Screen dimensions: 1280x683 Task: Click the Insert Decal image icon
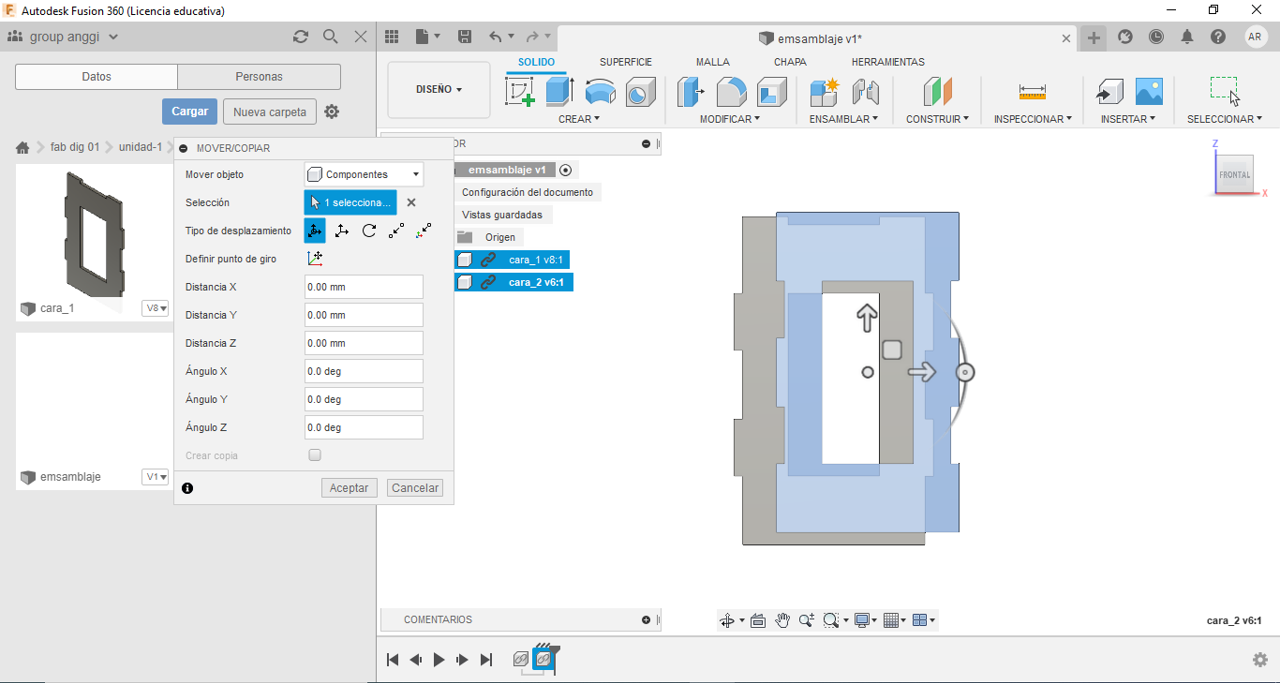click(x=1149, y=92)
